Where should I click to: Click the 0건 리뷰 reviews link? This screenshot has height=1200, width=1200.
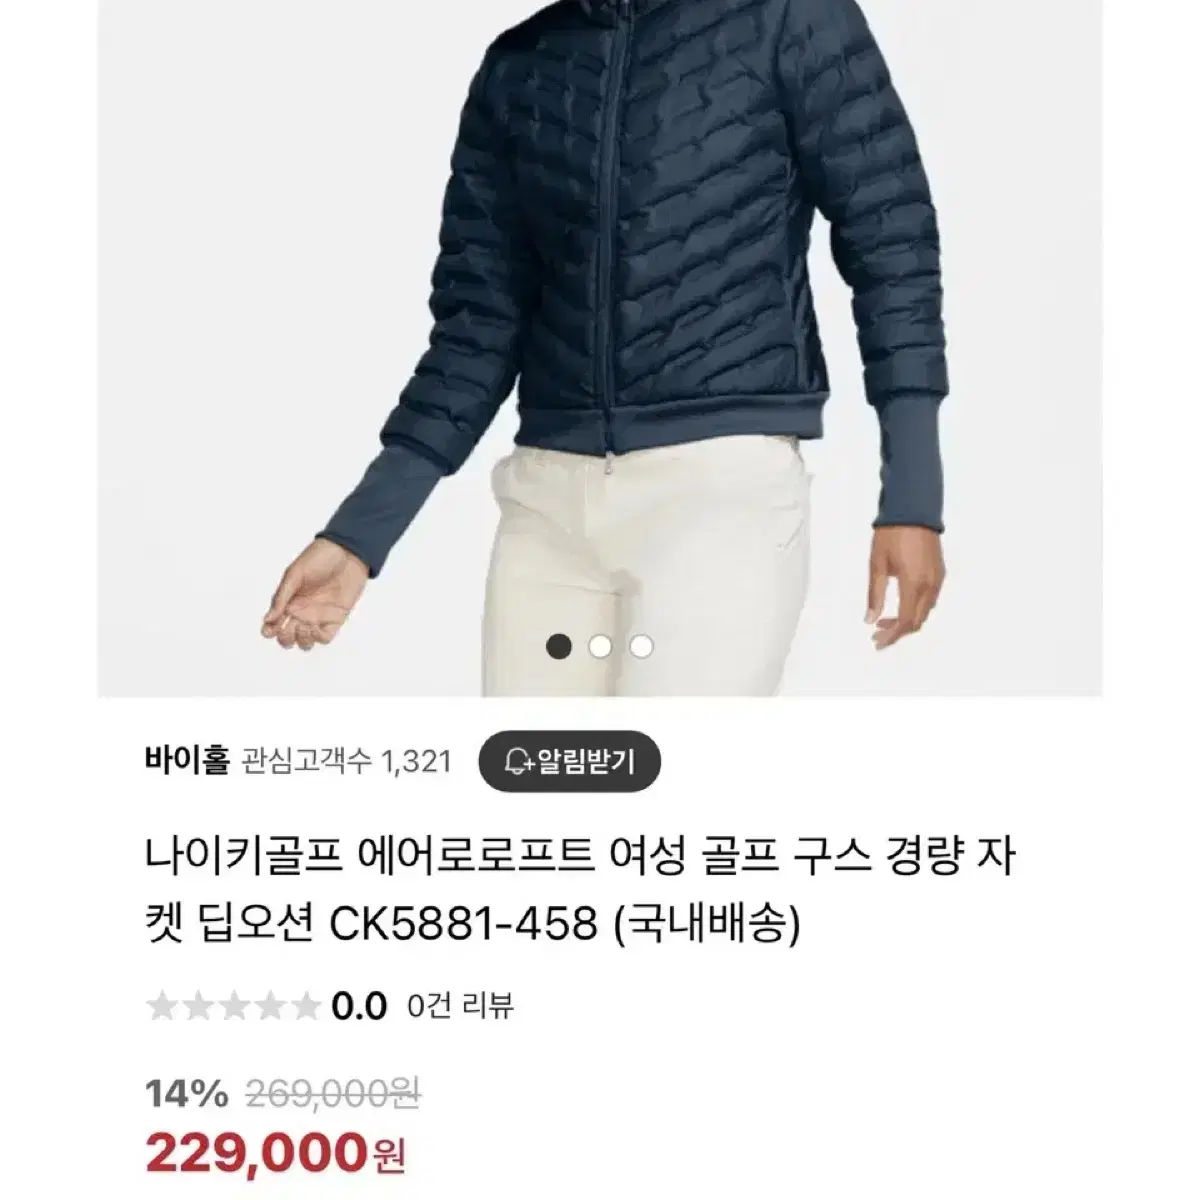click(x=461, y=1006)
